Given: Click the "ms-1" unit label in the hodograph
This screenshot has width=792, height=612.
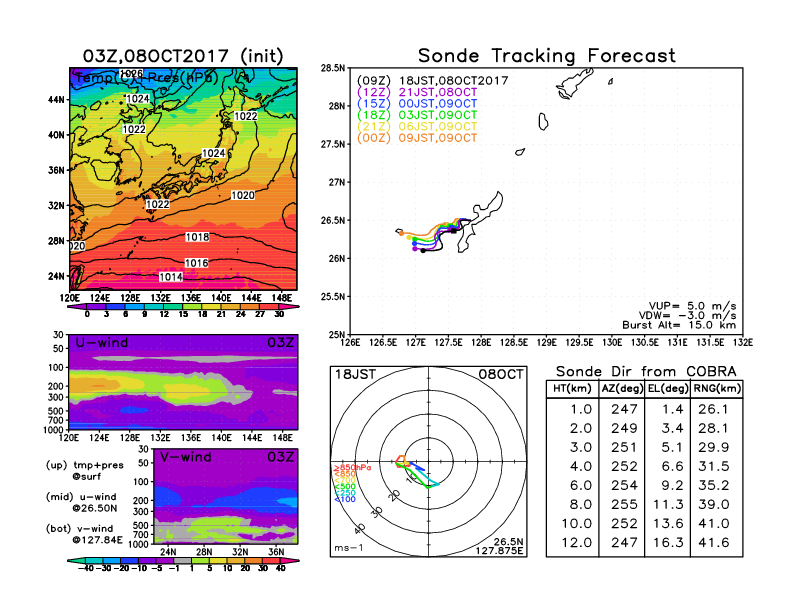Looking at the screenshot, I should point(349,548).
